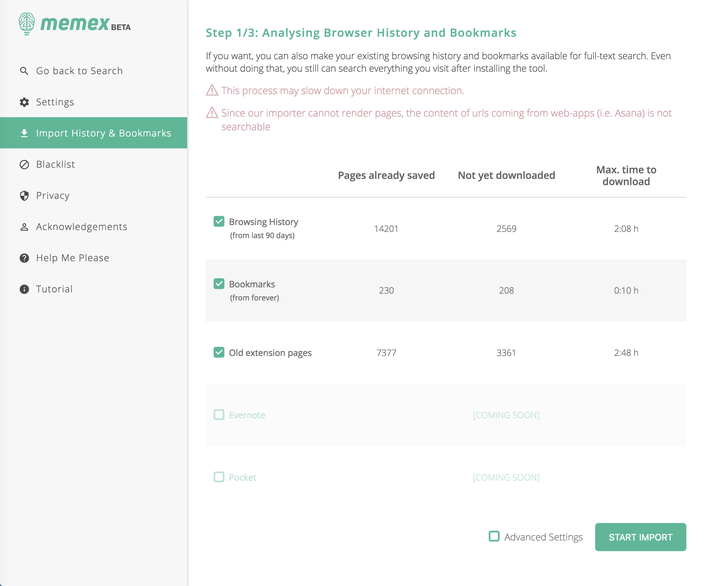Click the Blacklist blocked-circle icon
The width and height of the screenshot is (720, 586).
tap(24, 164)
